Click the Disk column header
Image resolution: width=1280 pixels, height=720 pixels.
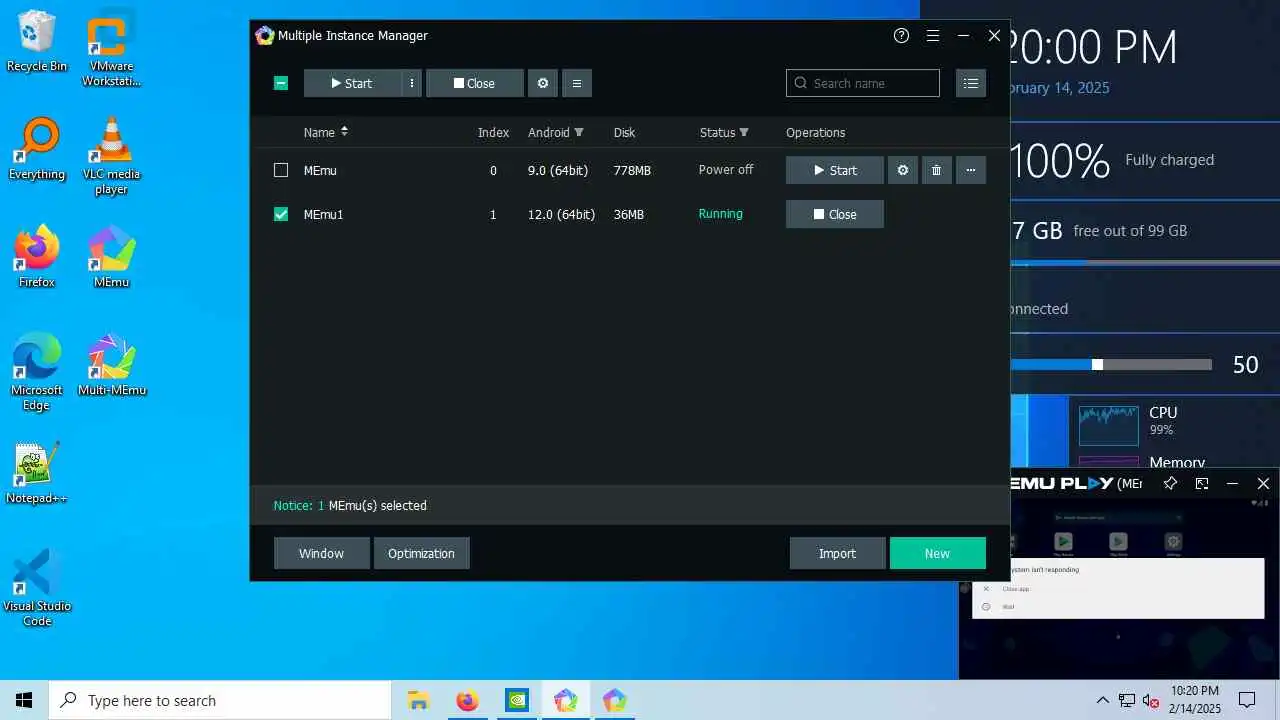624,132
